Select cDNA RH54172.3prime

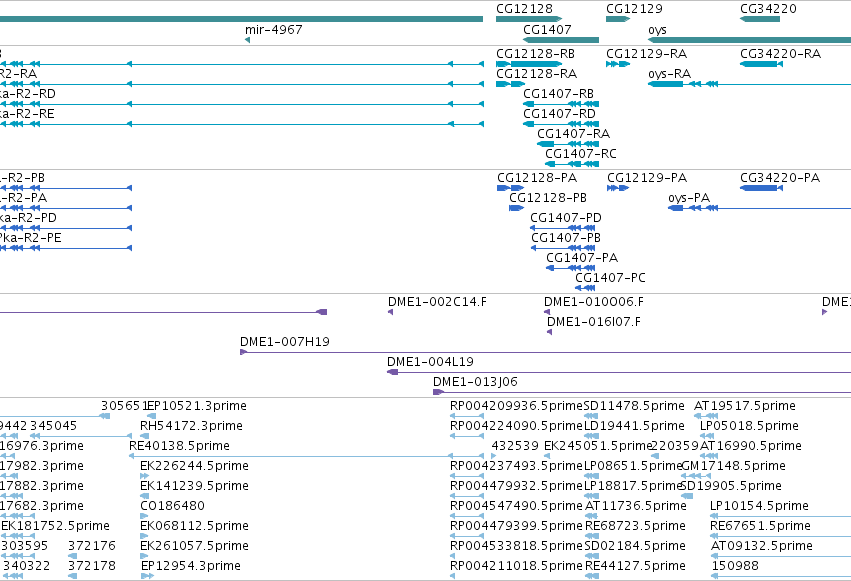pos(191,426)
